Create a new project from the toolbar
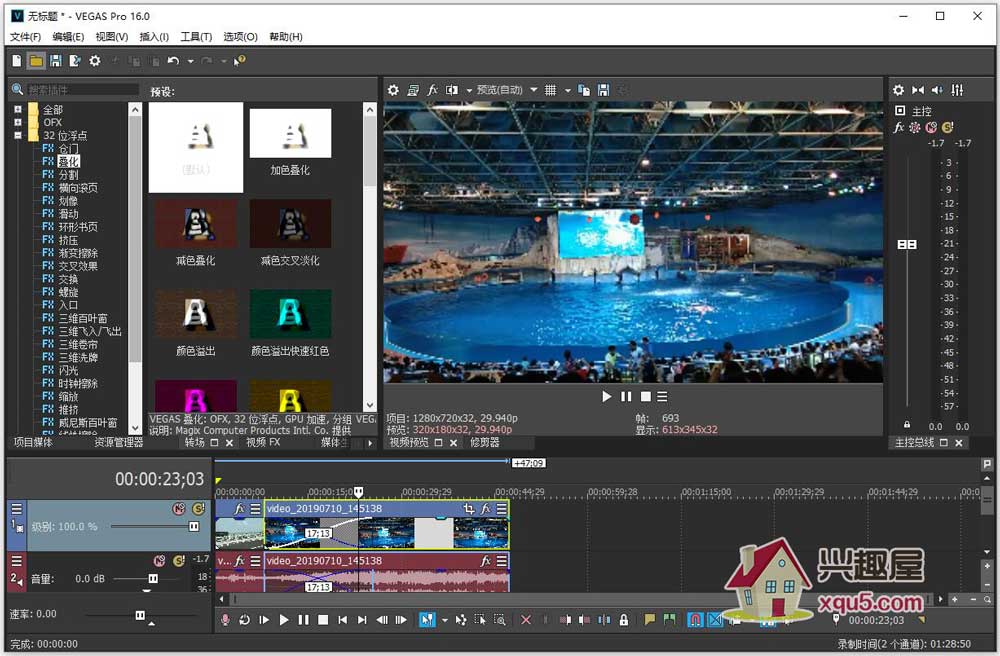1000x656 pixels. (17, 61)
